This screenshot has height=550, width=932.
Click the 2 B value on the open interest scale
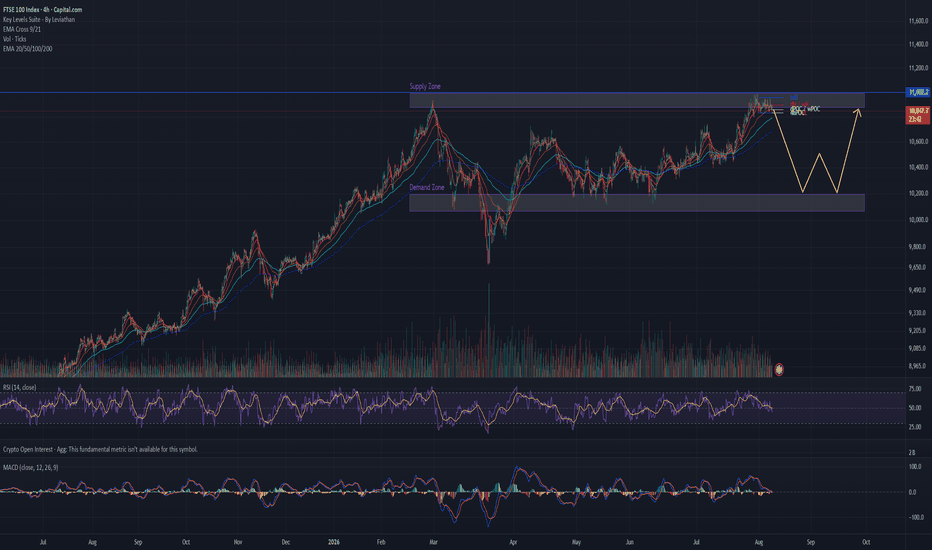pos(912,452)
